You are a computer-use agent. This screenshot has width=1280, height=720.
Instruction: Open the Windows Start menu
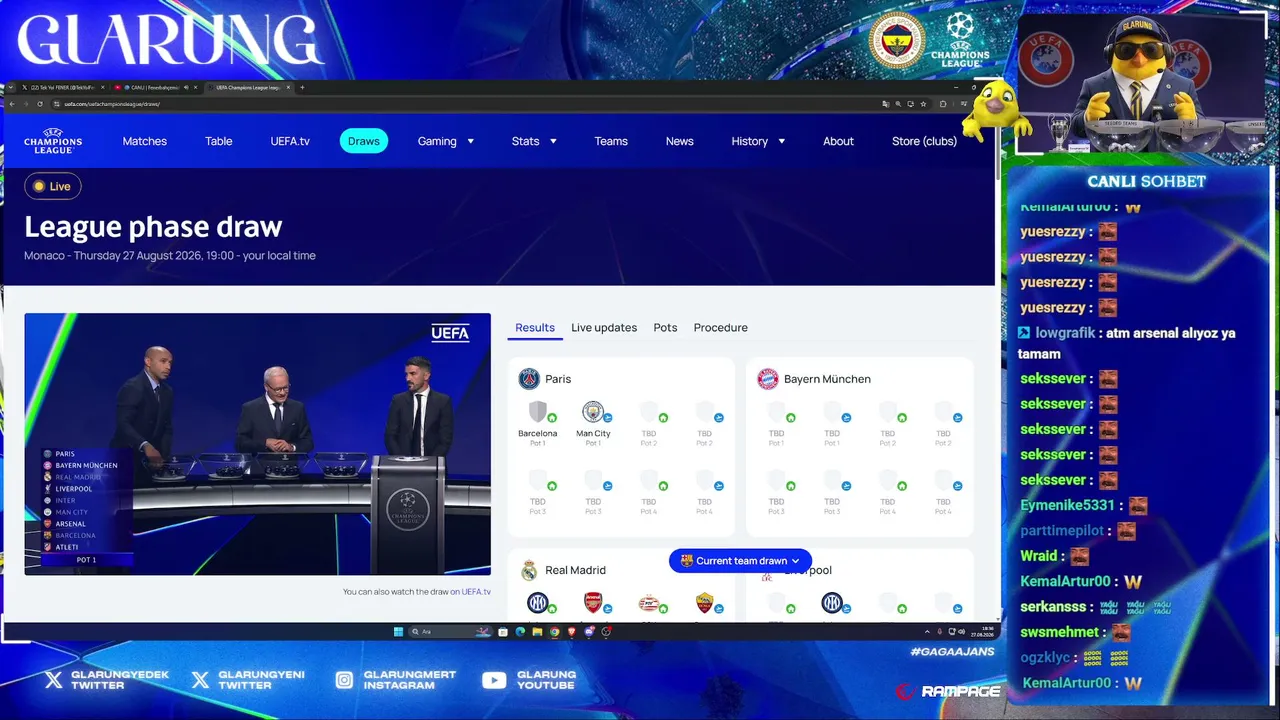point(398,632)
